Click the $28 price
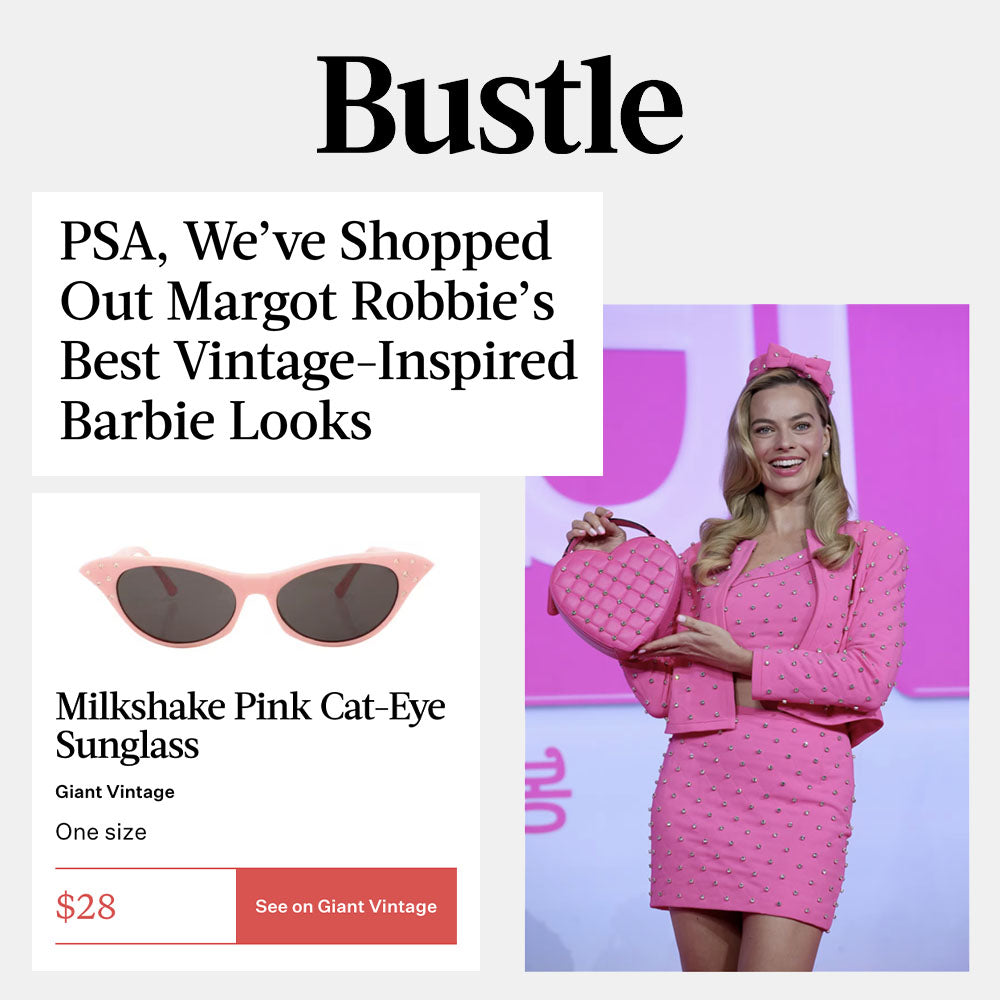This screenshot has height=1000, width=1000. coord(85,906)
